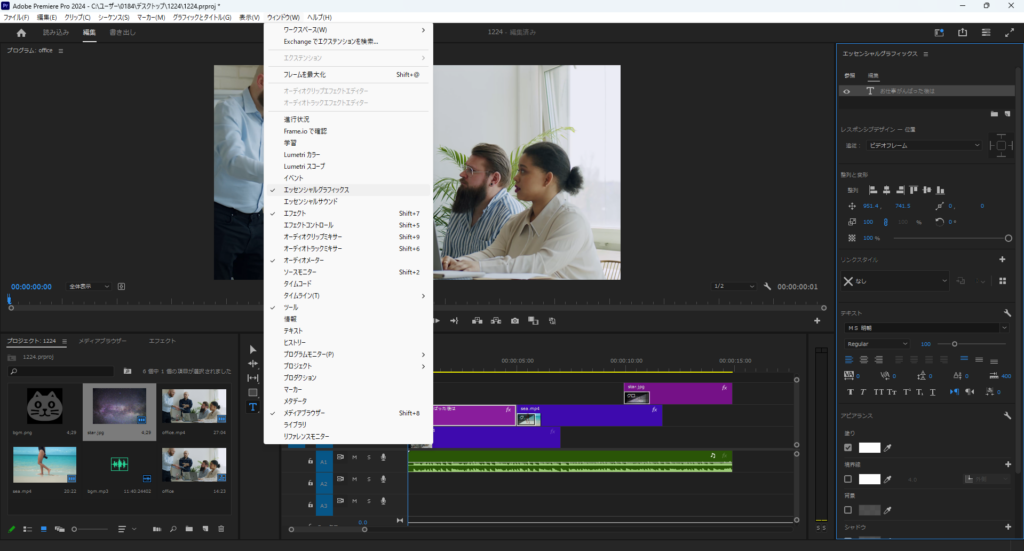Open the Regular font style dropdown
1024x551 pixels.
[x=877, y=344]
